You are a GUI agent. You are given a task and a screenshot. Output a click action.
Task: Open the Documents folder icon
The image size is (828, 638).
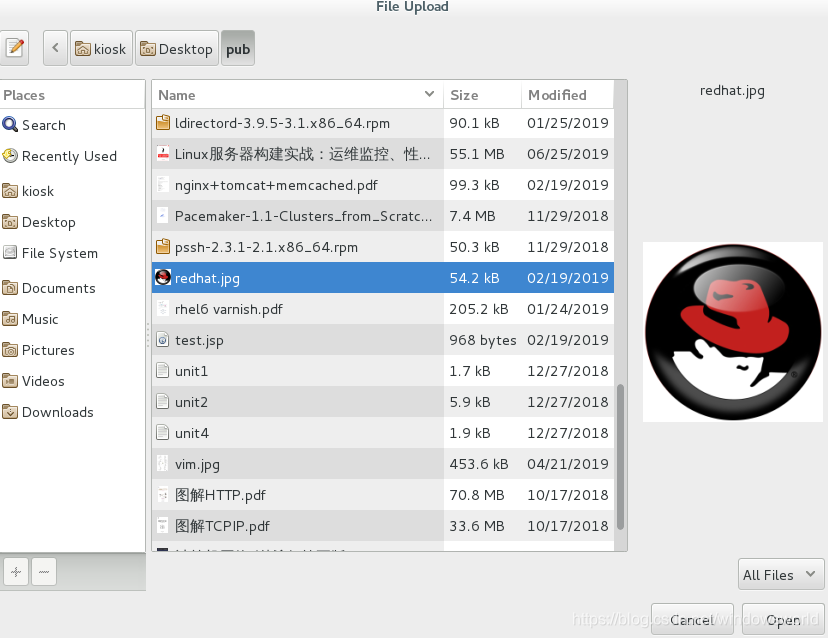(x=10, y=288)
